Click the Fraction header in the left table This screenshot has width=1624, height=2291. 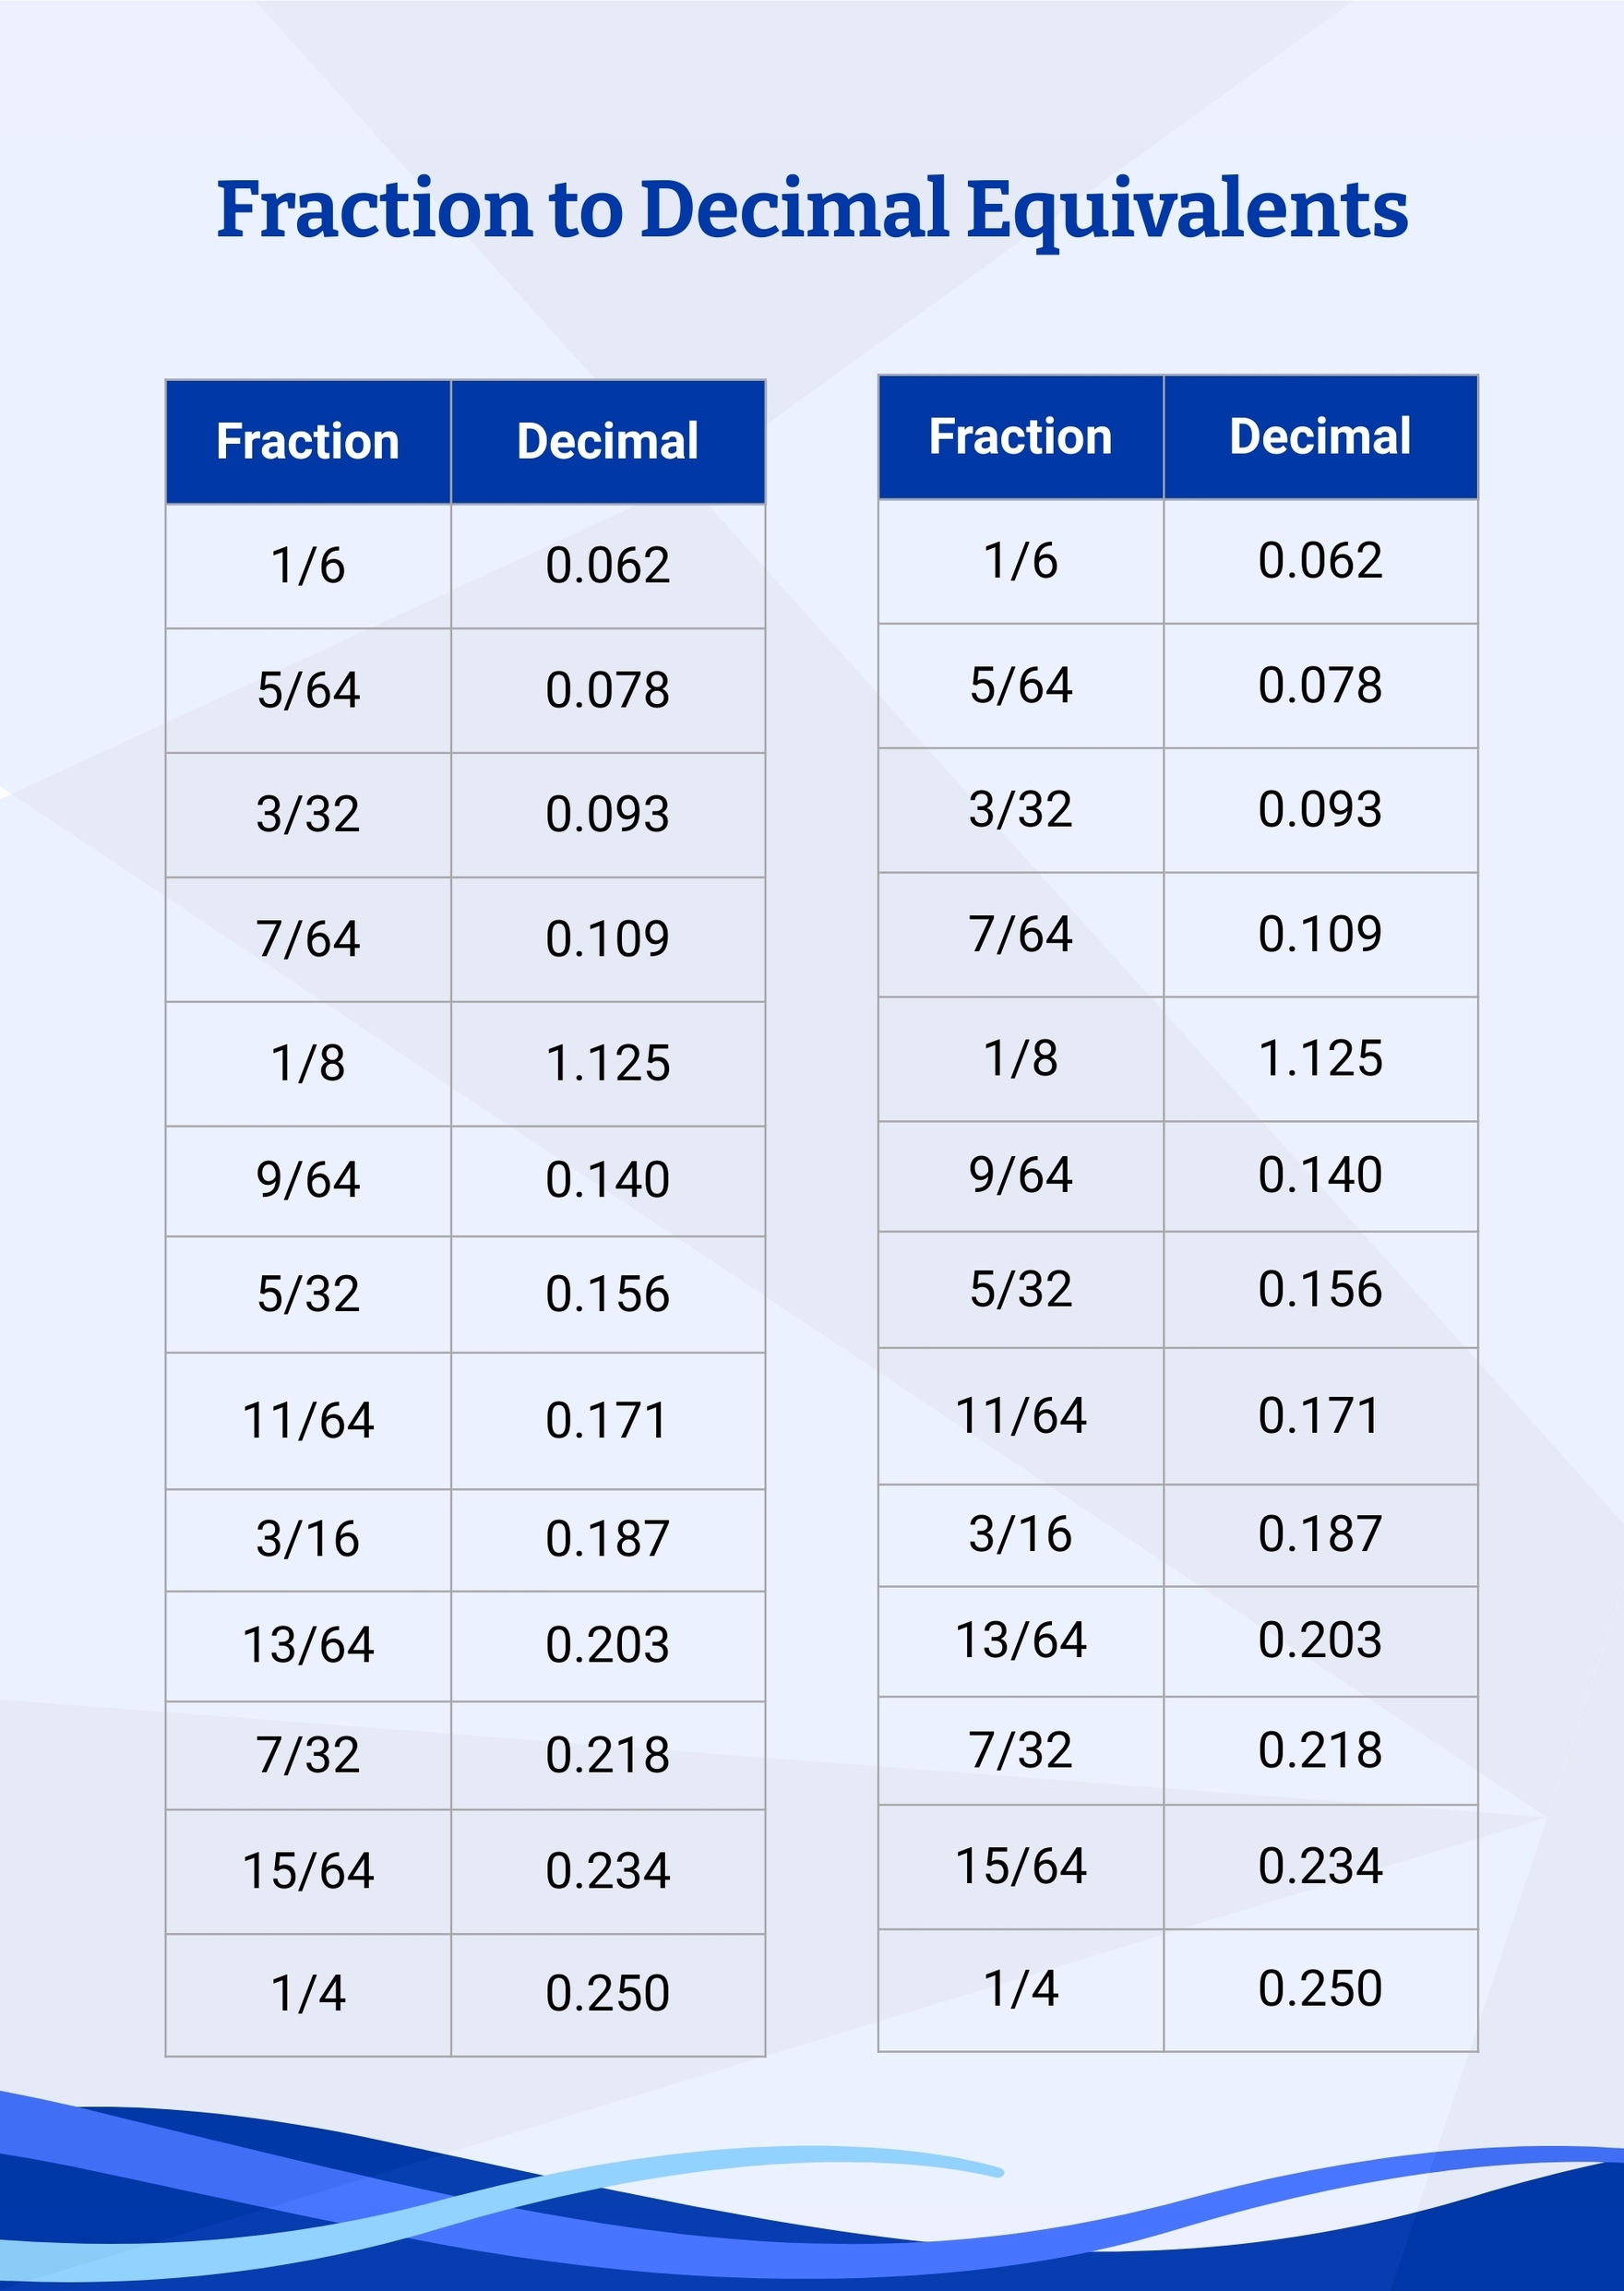308,442
